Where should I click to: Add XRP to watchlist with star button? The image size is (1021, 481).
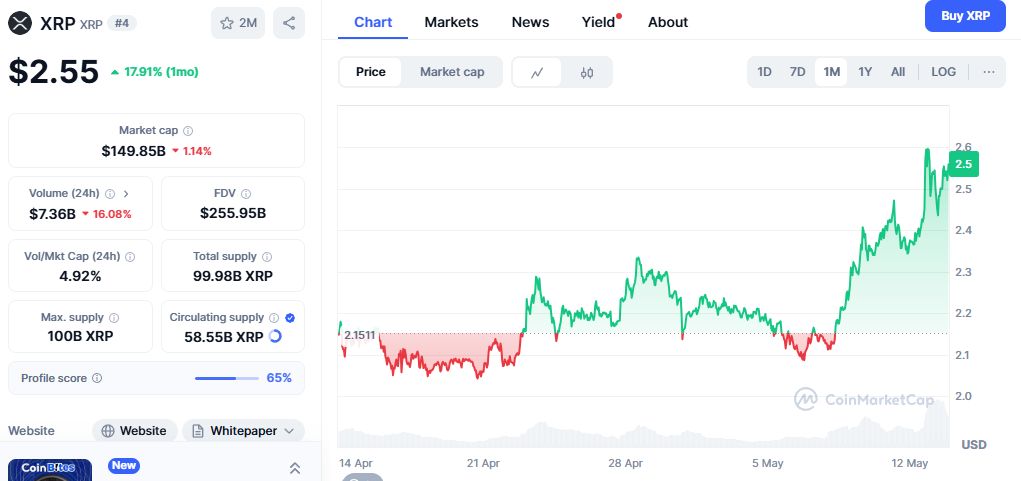click(238, 23)
